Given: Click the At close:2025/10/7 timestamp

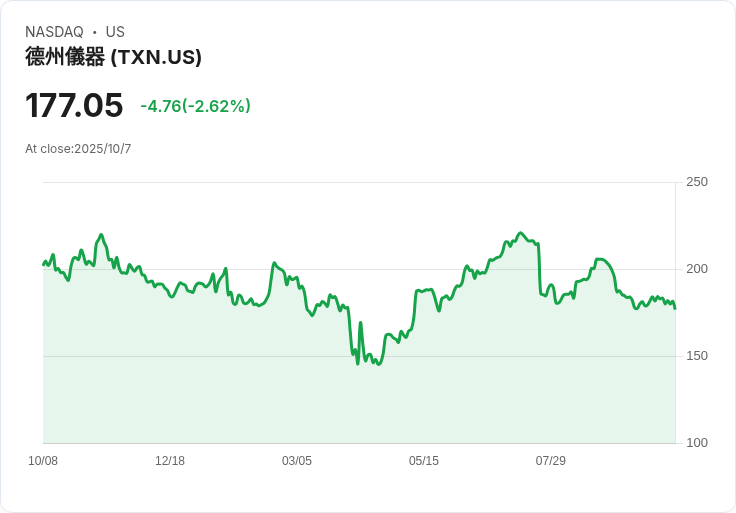Looking at the screenshot, I should coord(78,149).
